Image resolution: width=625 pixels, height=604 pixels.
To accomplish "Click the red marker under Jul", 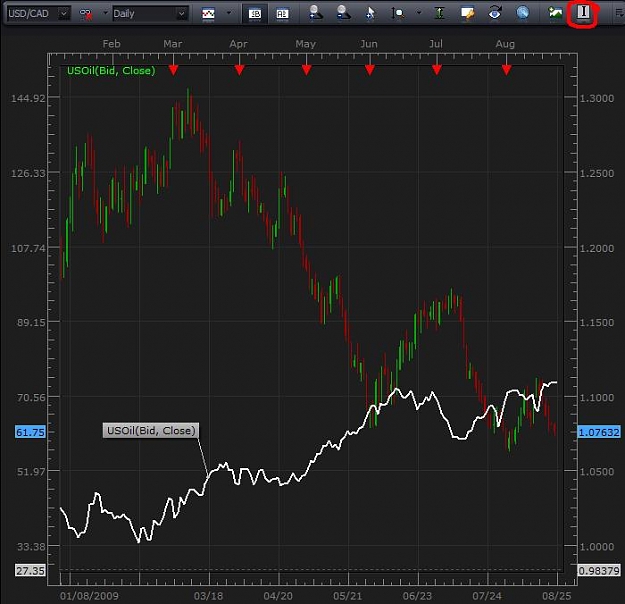I will pyautogui.click(x=437, y=70).
